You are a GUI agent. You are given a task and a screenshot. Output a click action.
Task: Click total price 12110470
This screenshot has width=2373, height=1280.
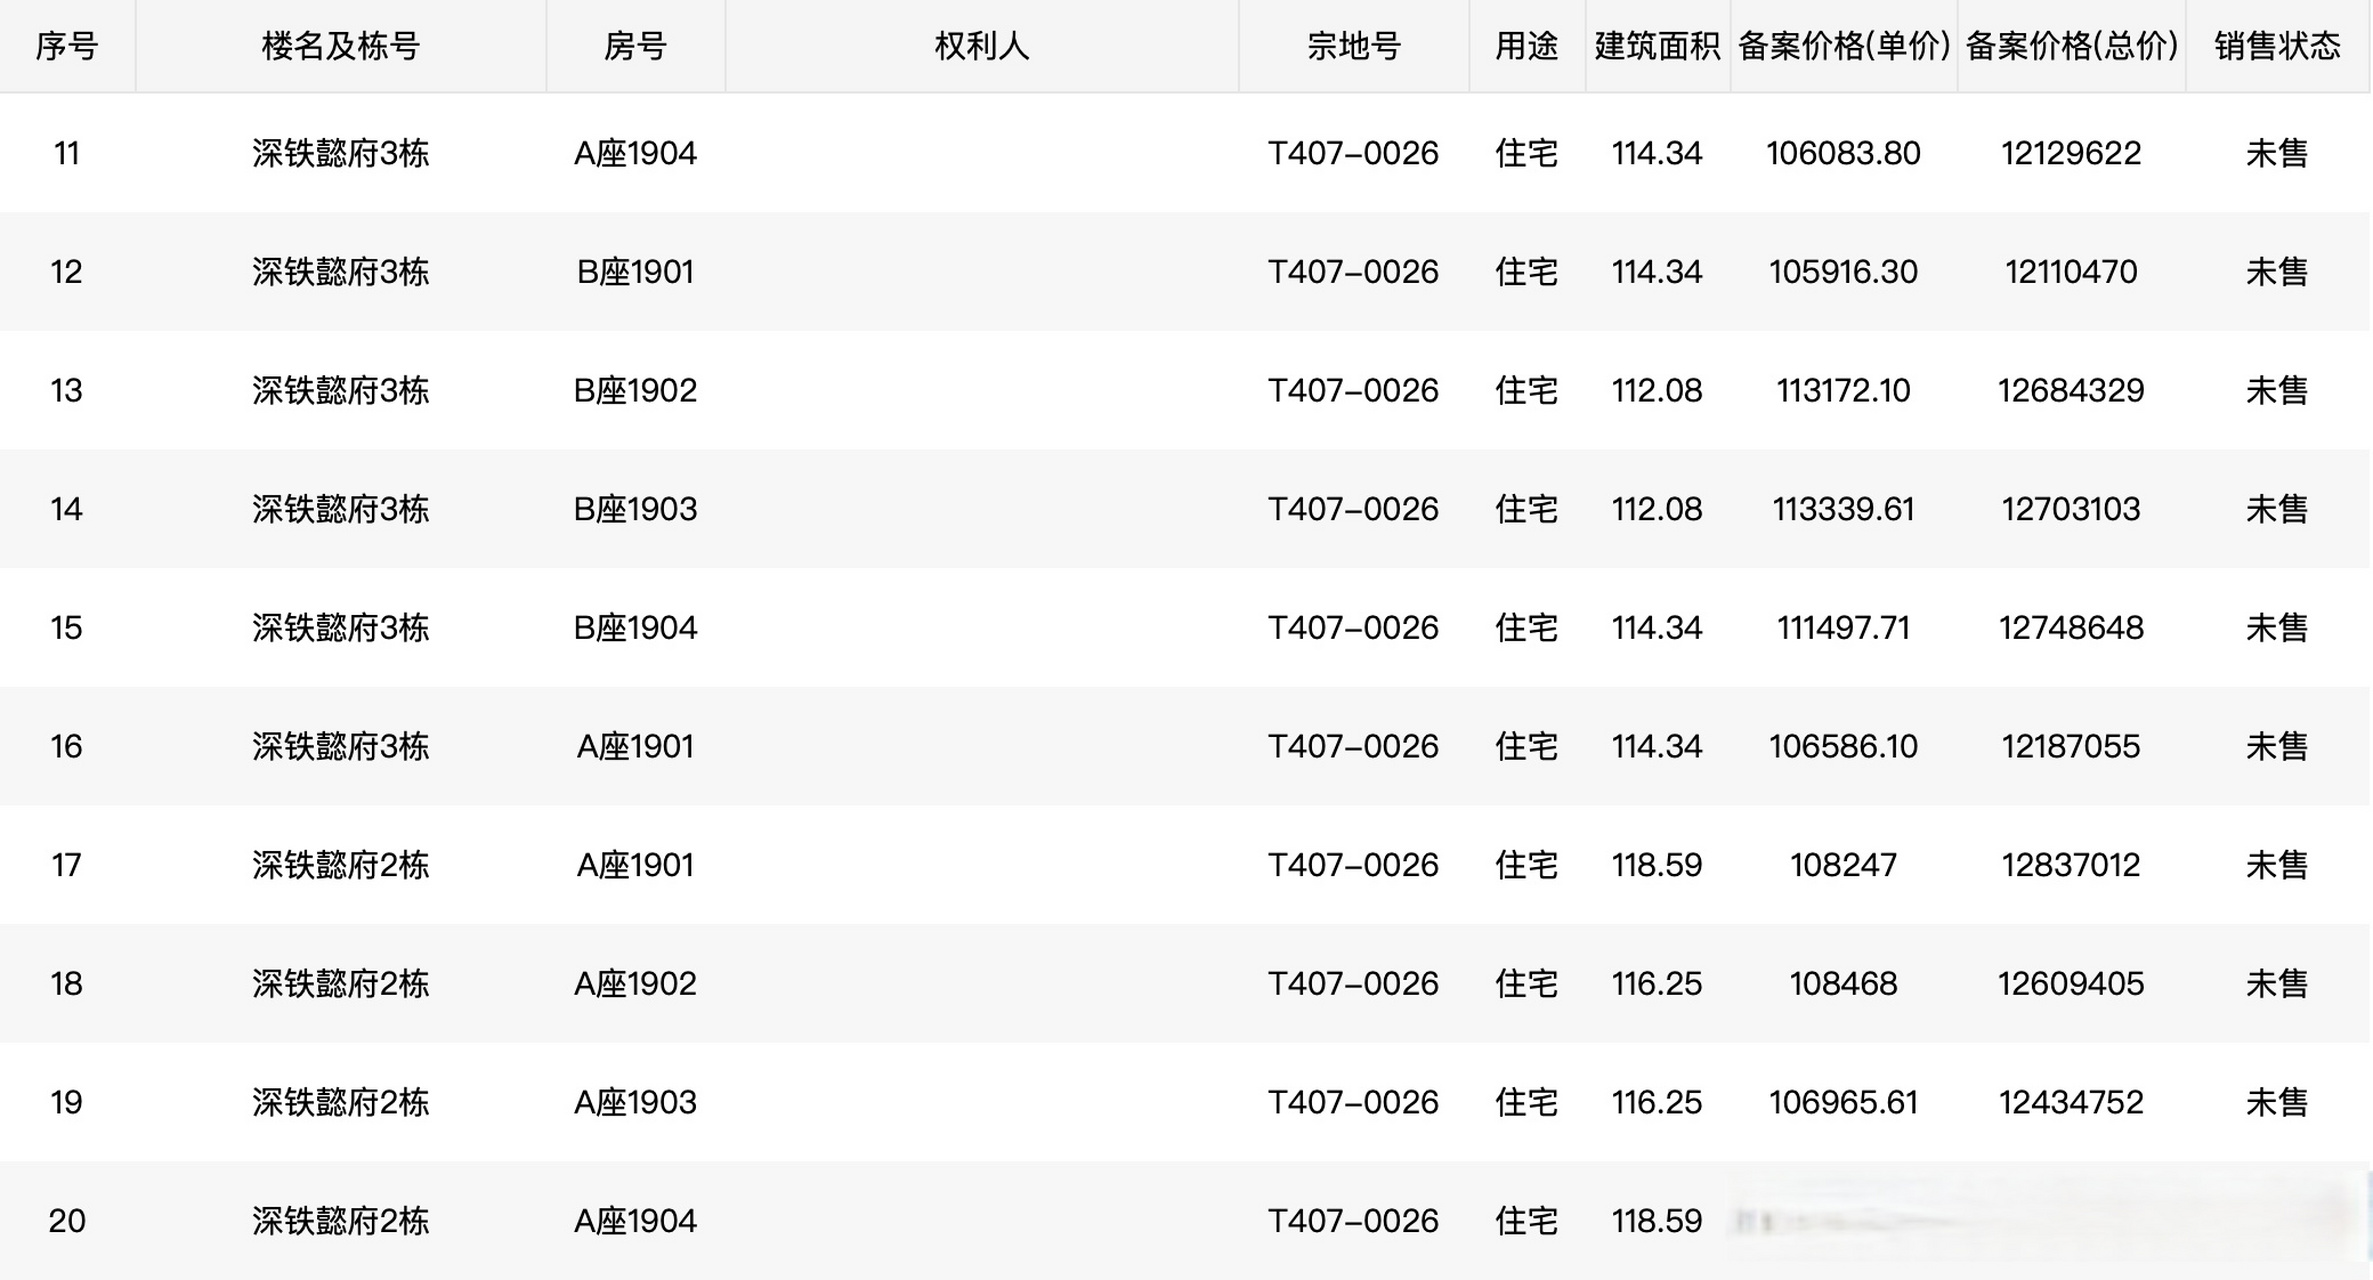point(2071,272)
